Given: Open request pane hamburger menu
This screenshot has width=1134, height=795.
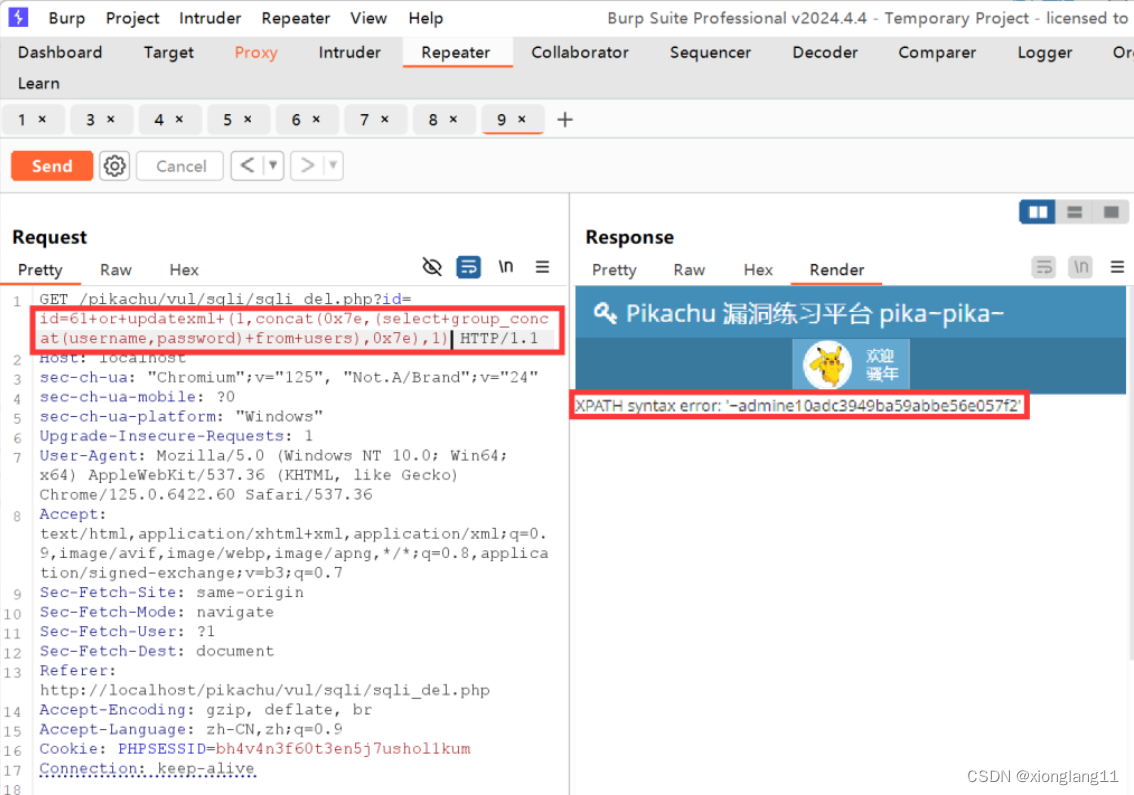Looking at the screenshot, I should coord(542,267).
